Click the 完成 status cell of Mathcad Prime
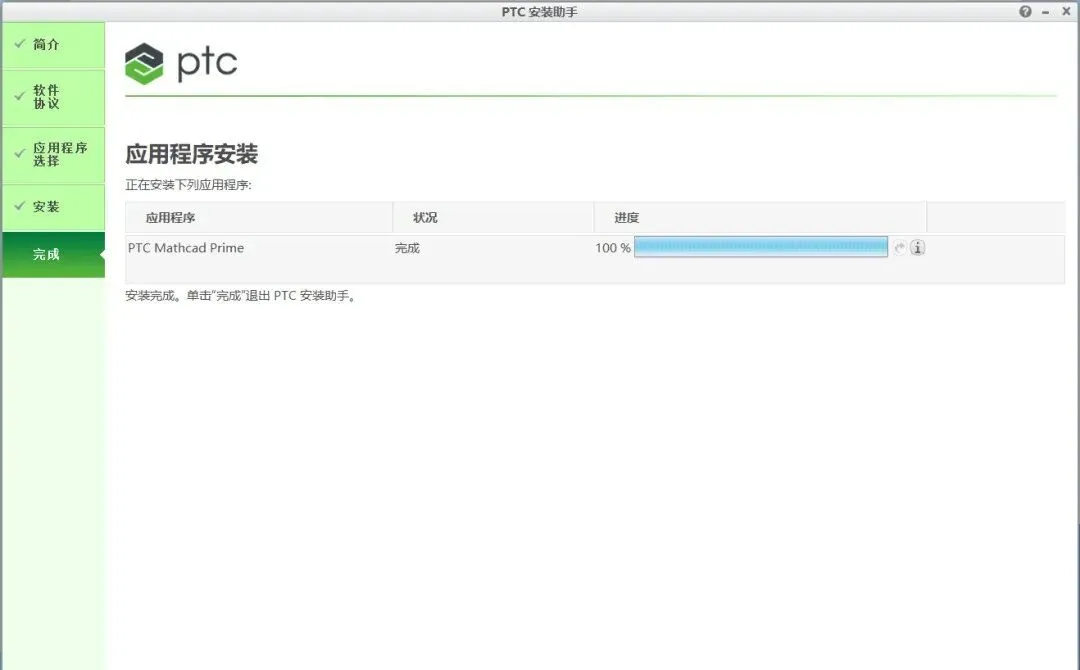The height and width of the screenshot is (670, 1080). coord(407,248)
